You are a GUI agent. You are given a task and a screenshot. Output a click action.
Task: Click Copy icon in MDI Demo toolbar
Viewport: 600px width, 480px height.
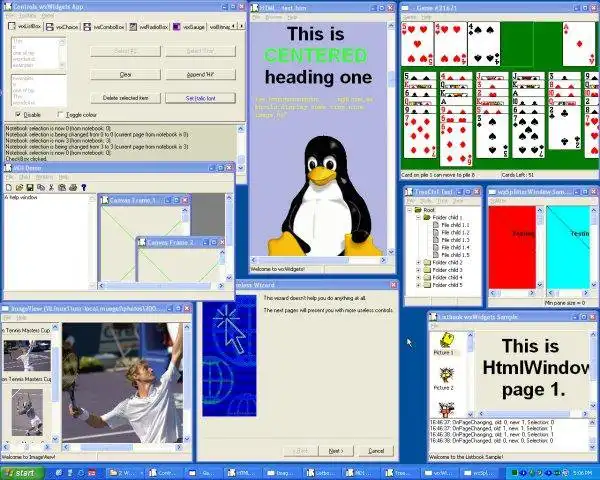(x=41, y=188)
